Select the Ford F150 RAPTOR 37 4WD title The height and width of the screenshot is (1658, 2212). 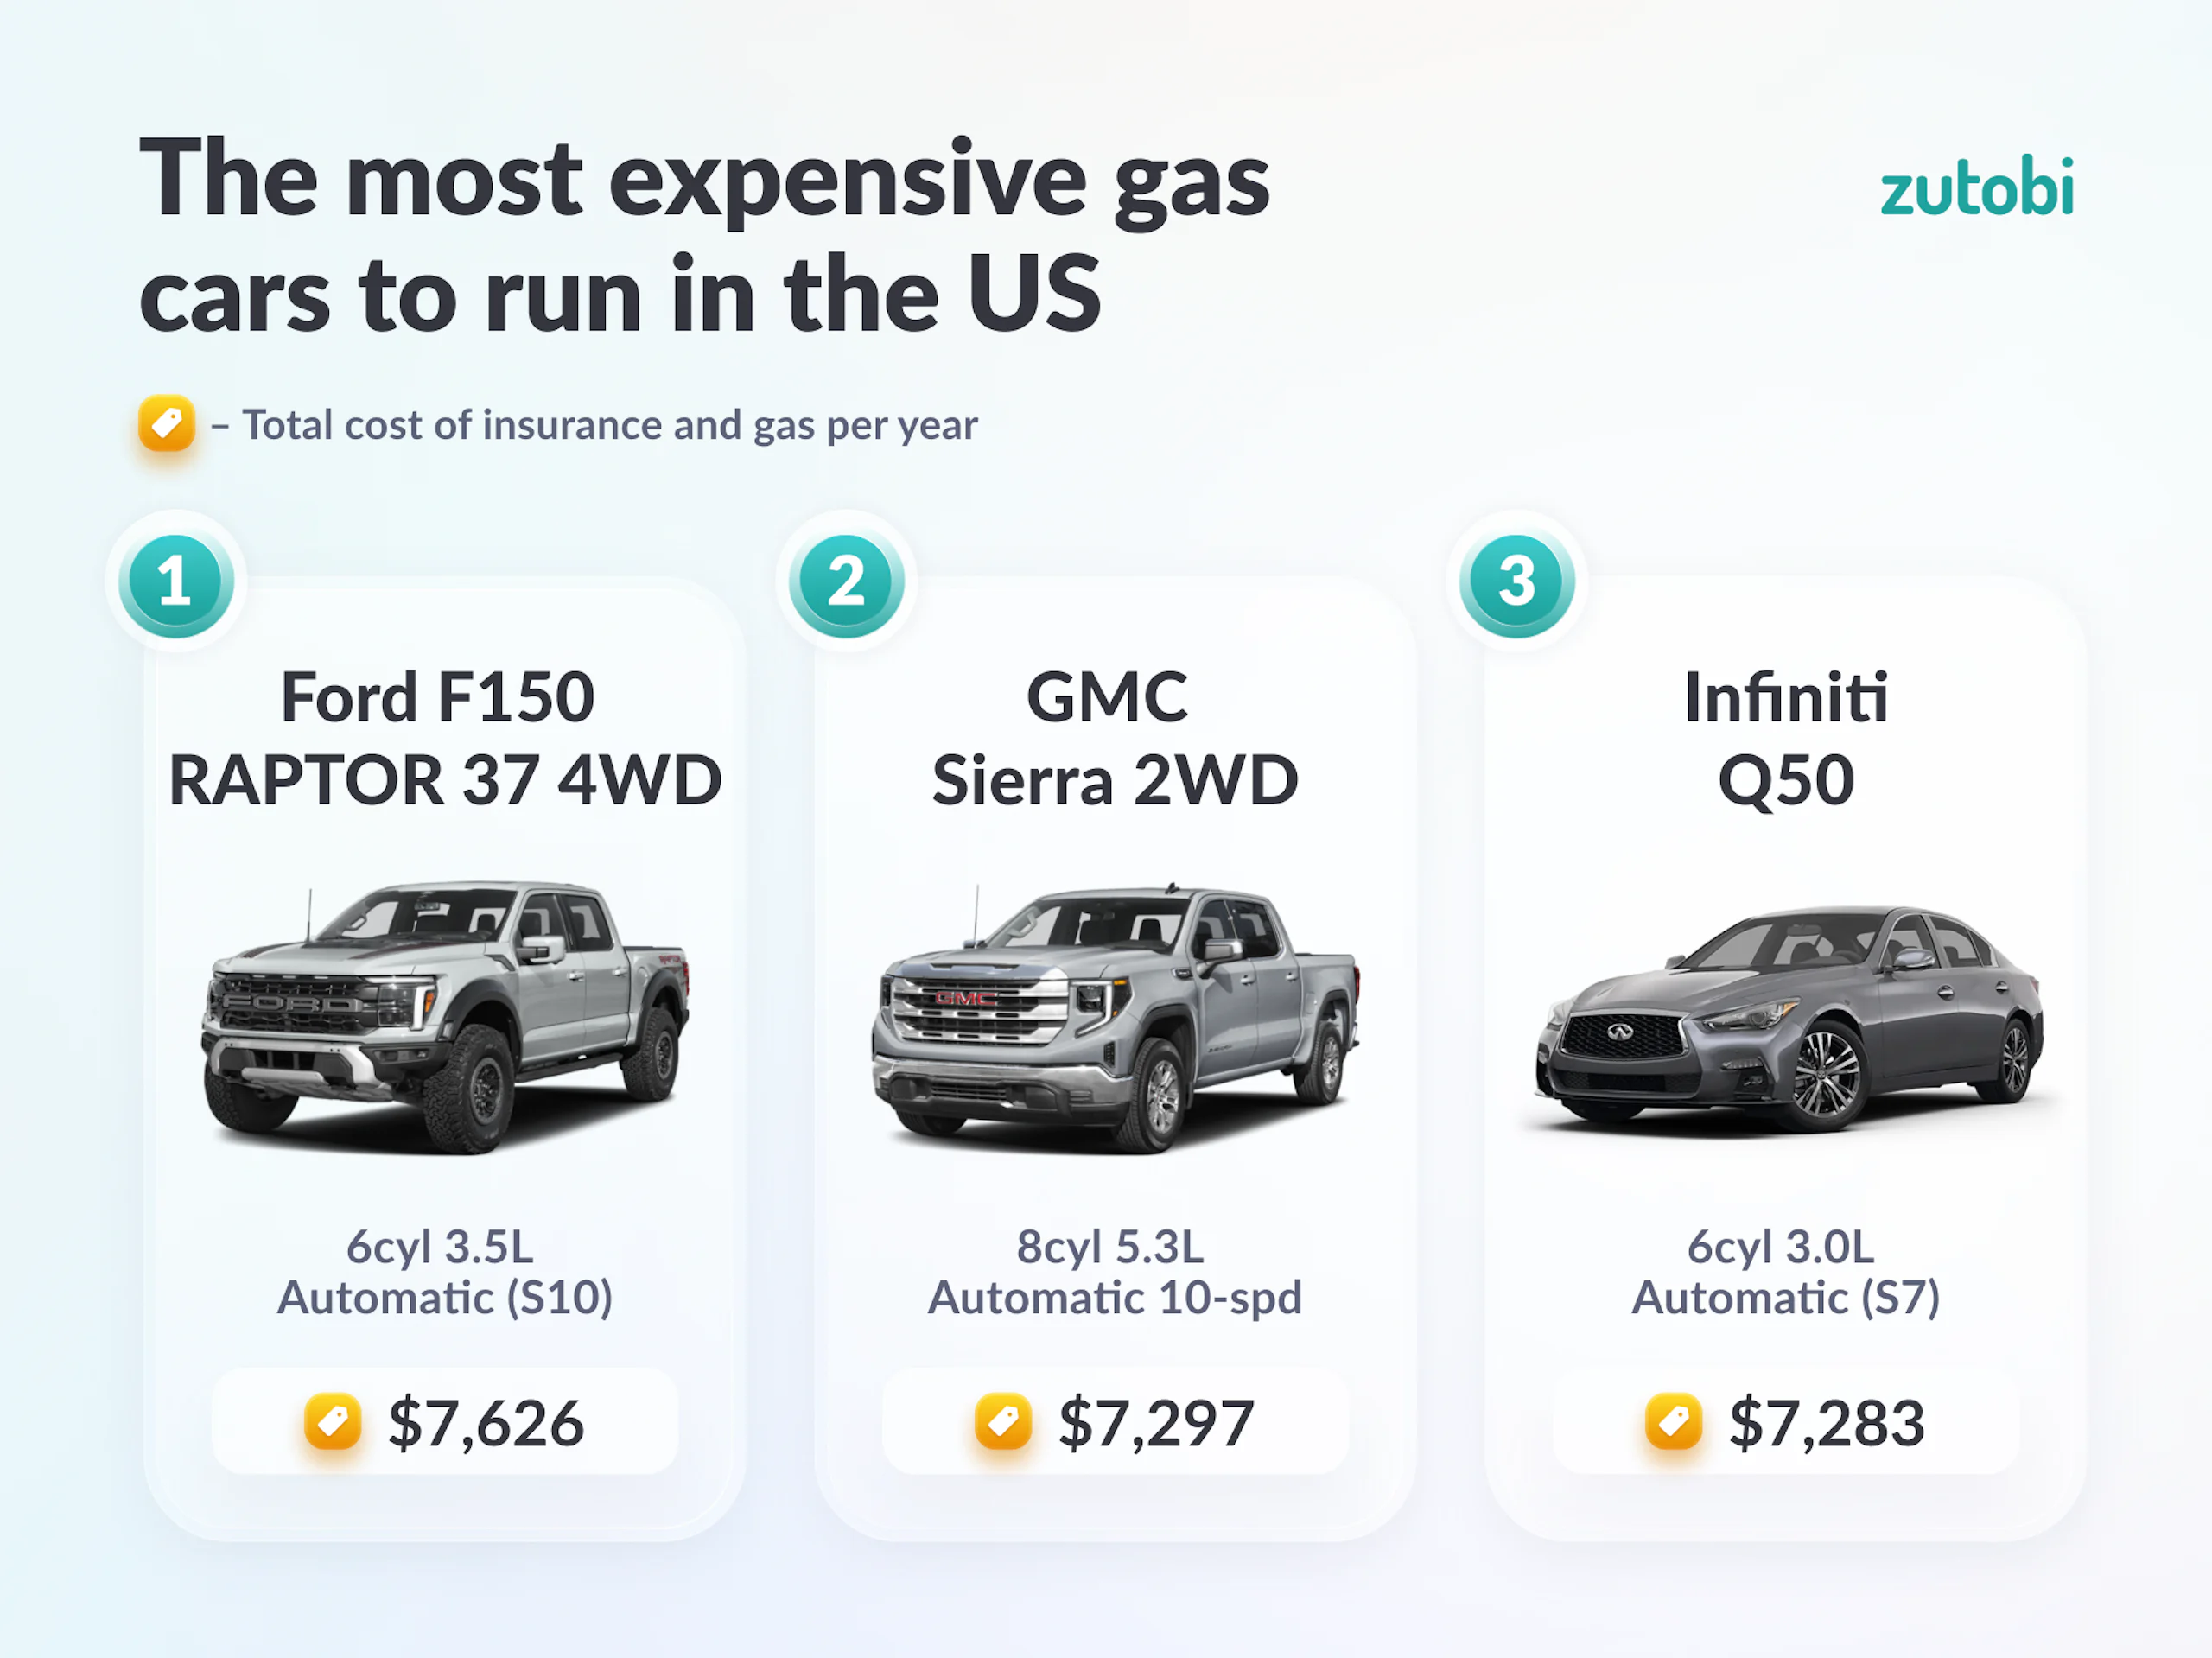[445, 738]
